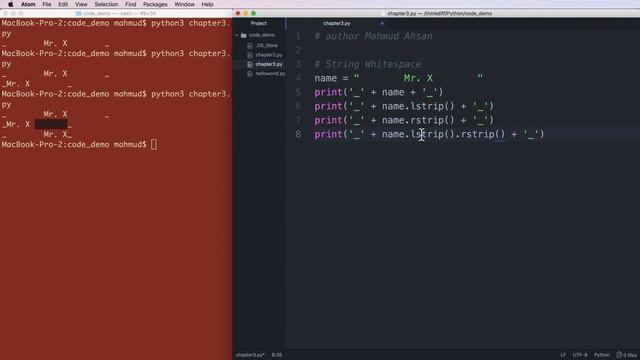The image size is (640, 360).
Task: Open the Edit menu
Action: point(63,4)
